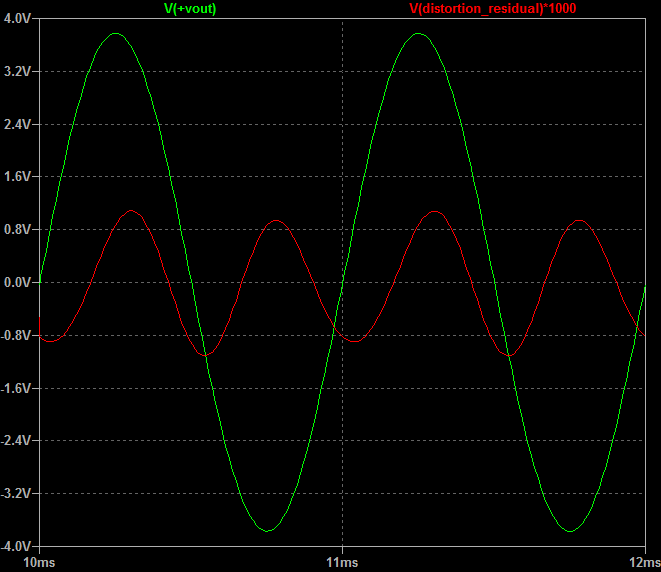
Task: Click the 4.0V vertical axis label
Action: 17,19
